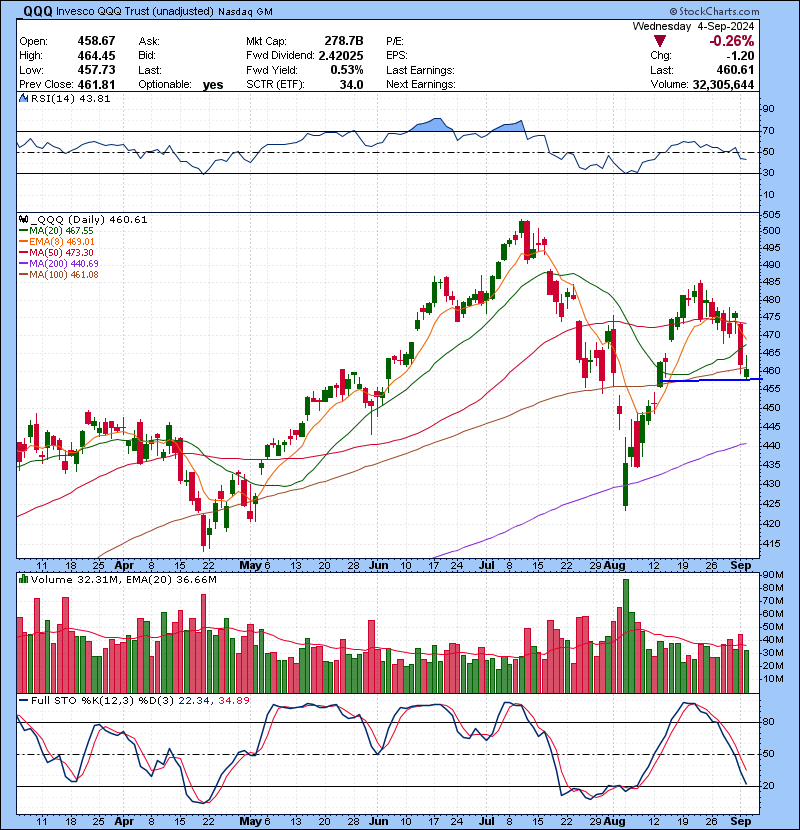800x830 pixels.
Task: Toggle the MA(200) overlay legend entry
Action: point(24,261)
